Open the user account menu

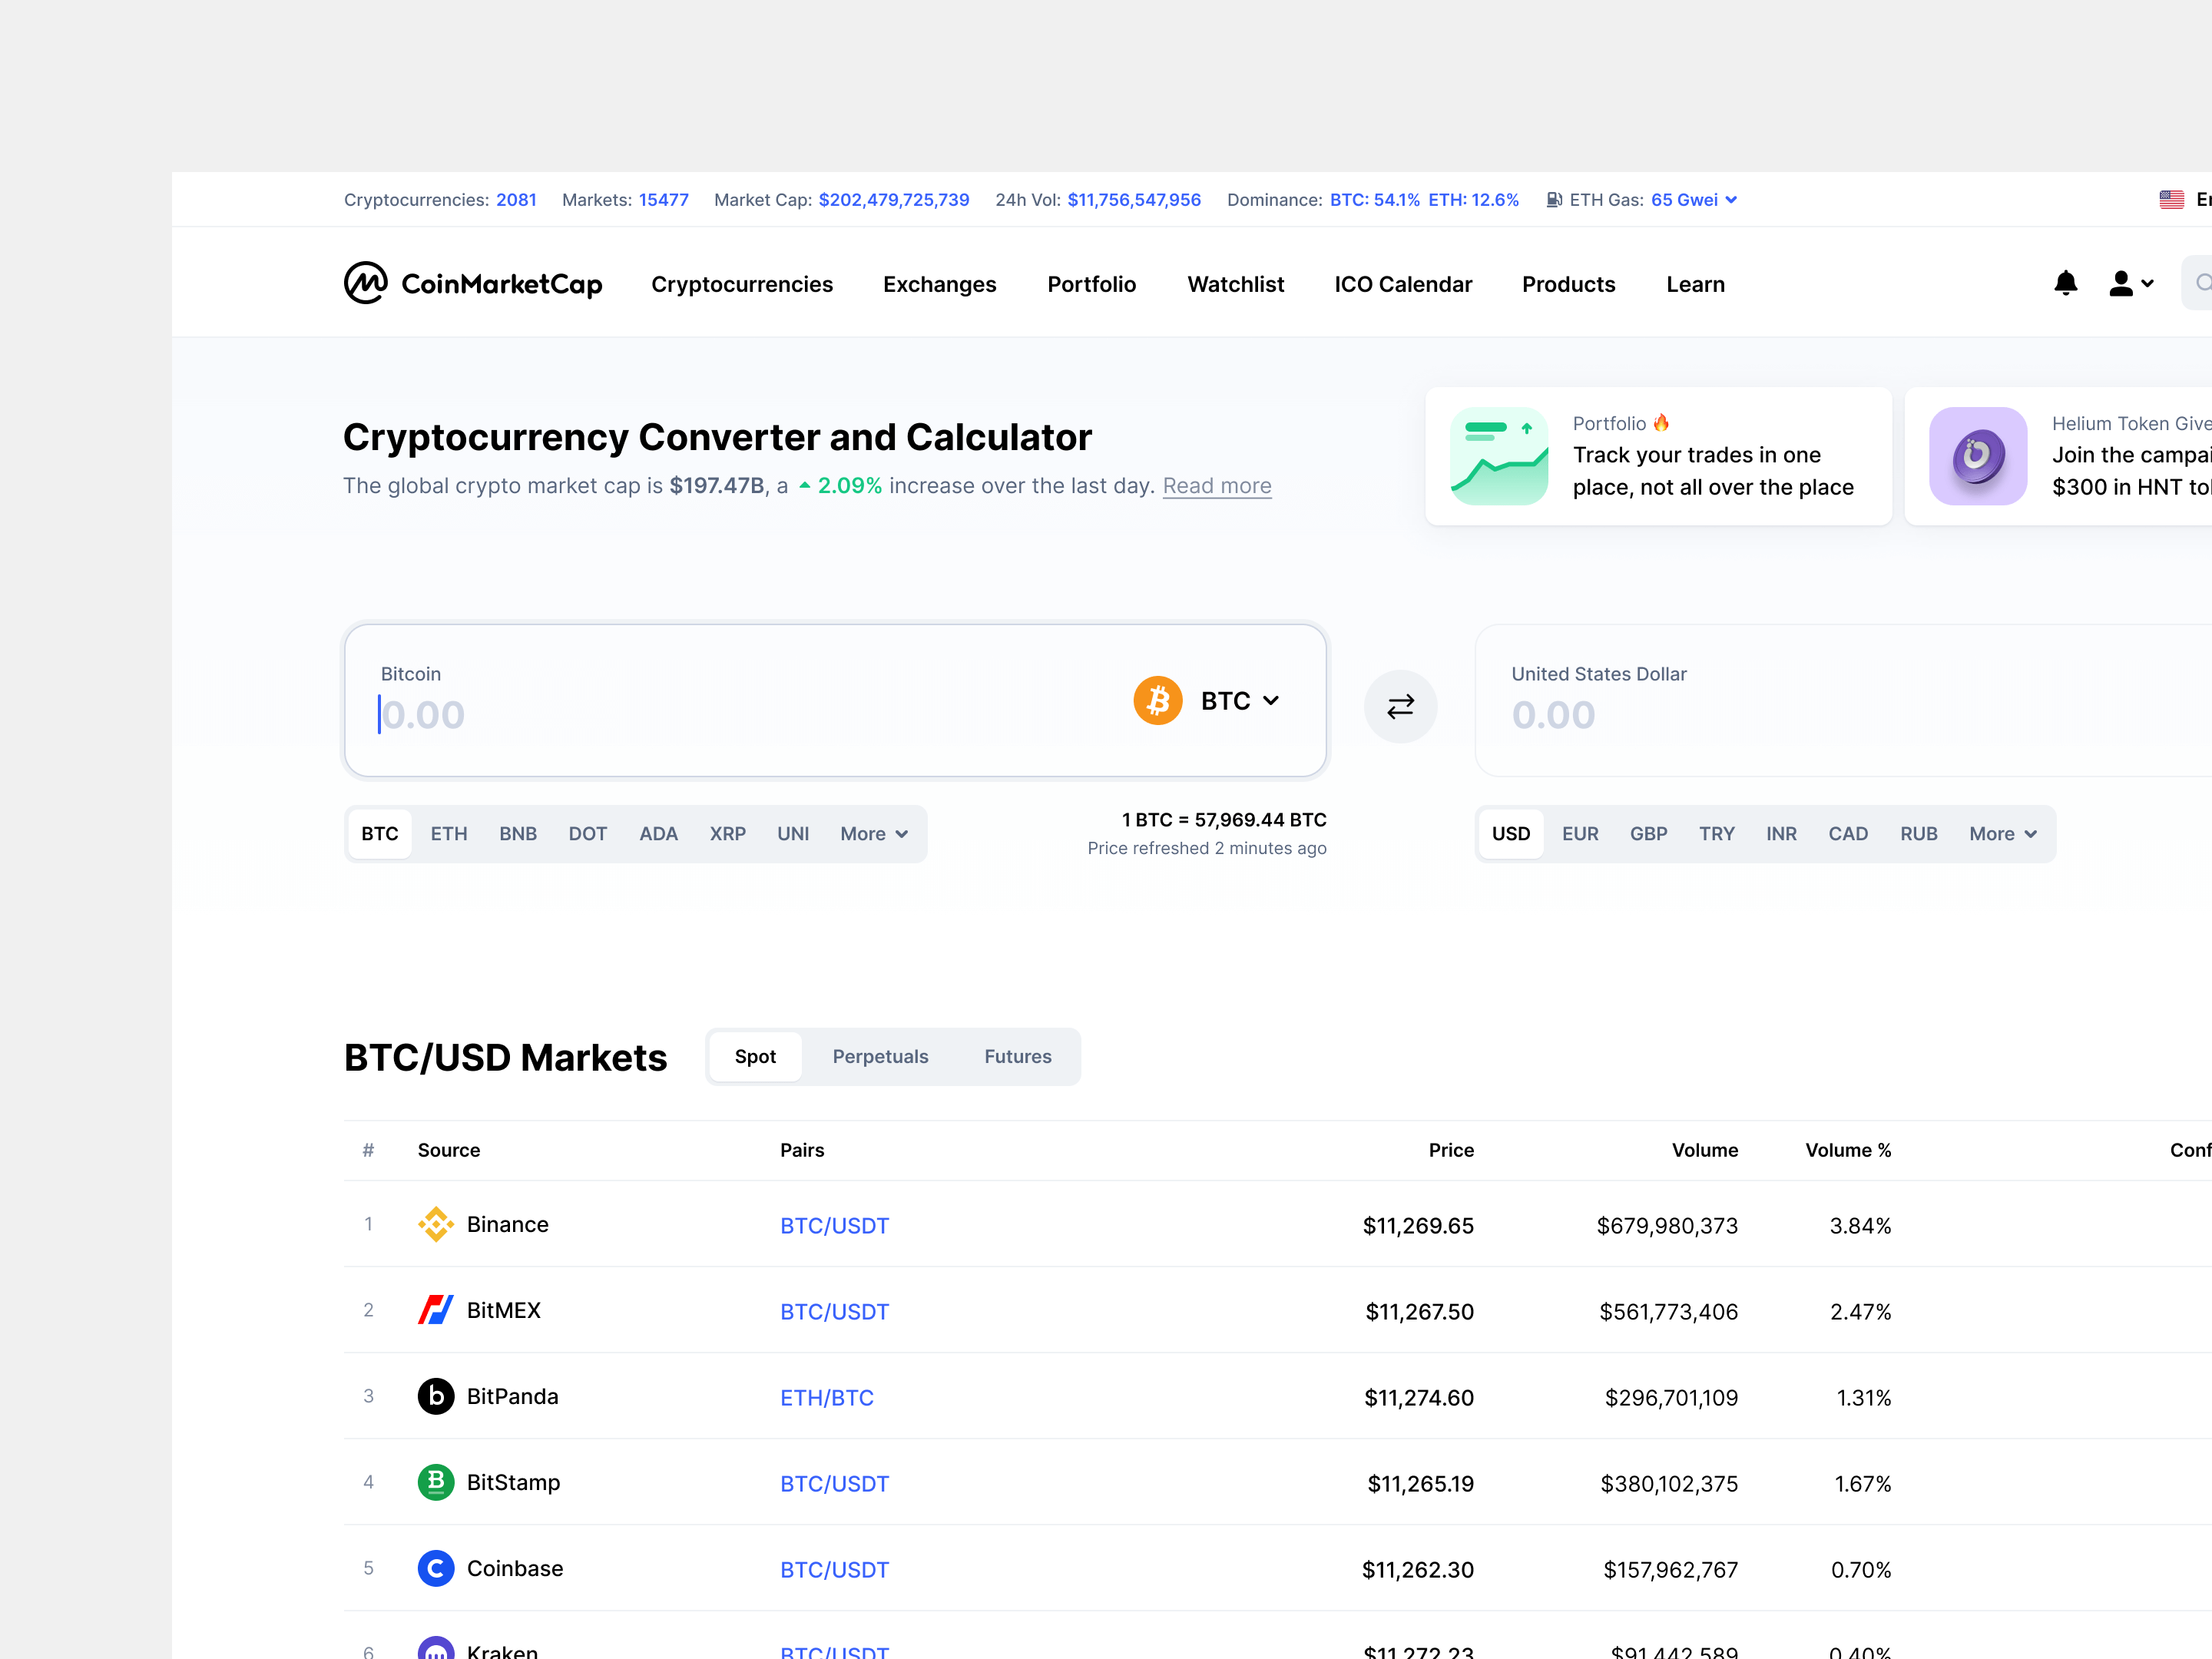pyautogui.click(x=2130, y=283)
